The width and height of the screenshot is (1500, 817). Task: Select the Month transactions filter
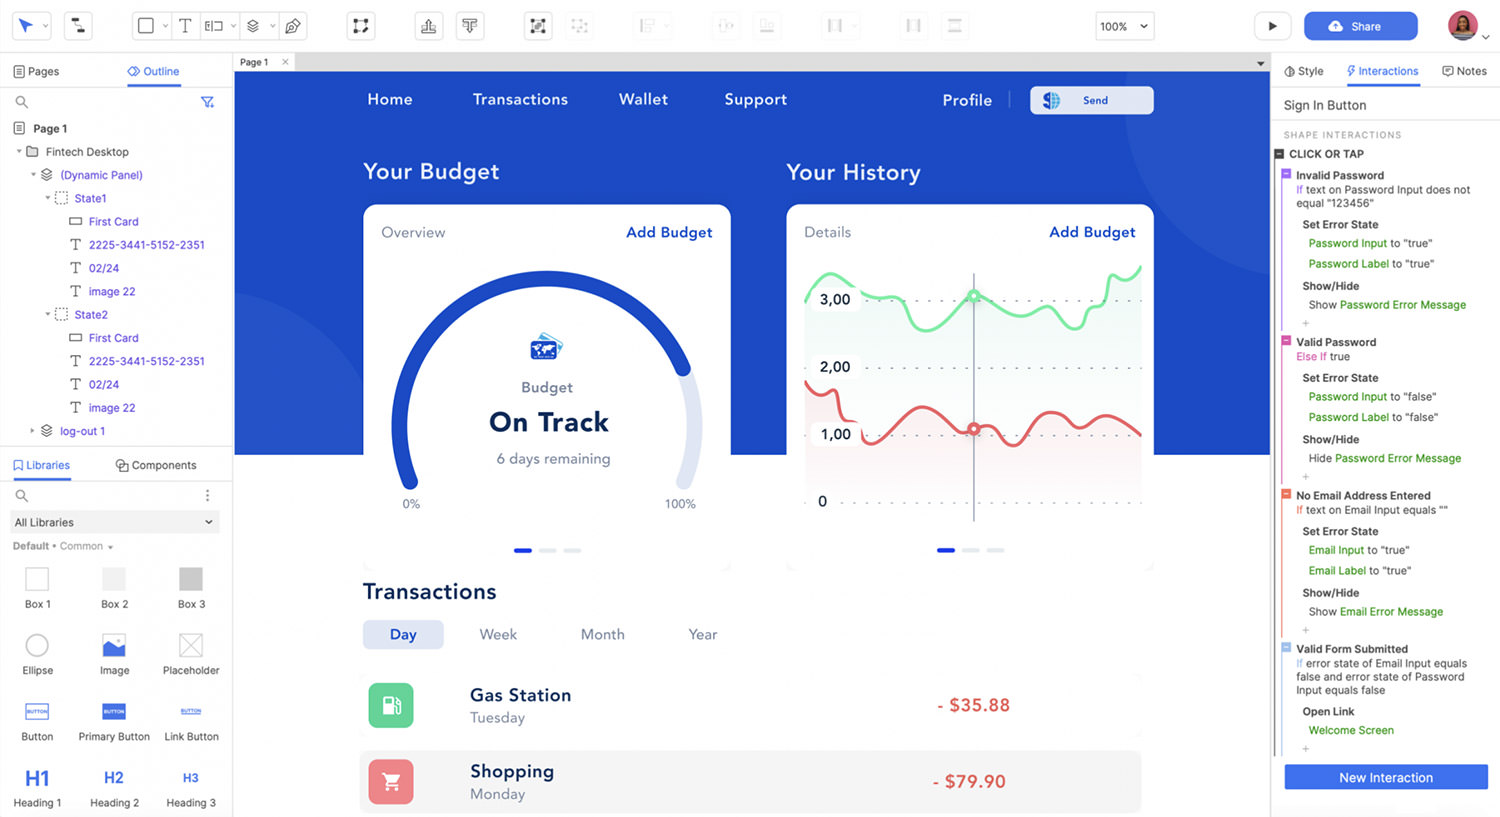click(602, 634)
